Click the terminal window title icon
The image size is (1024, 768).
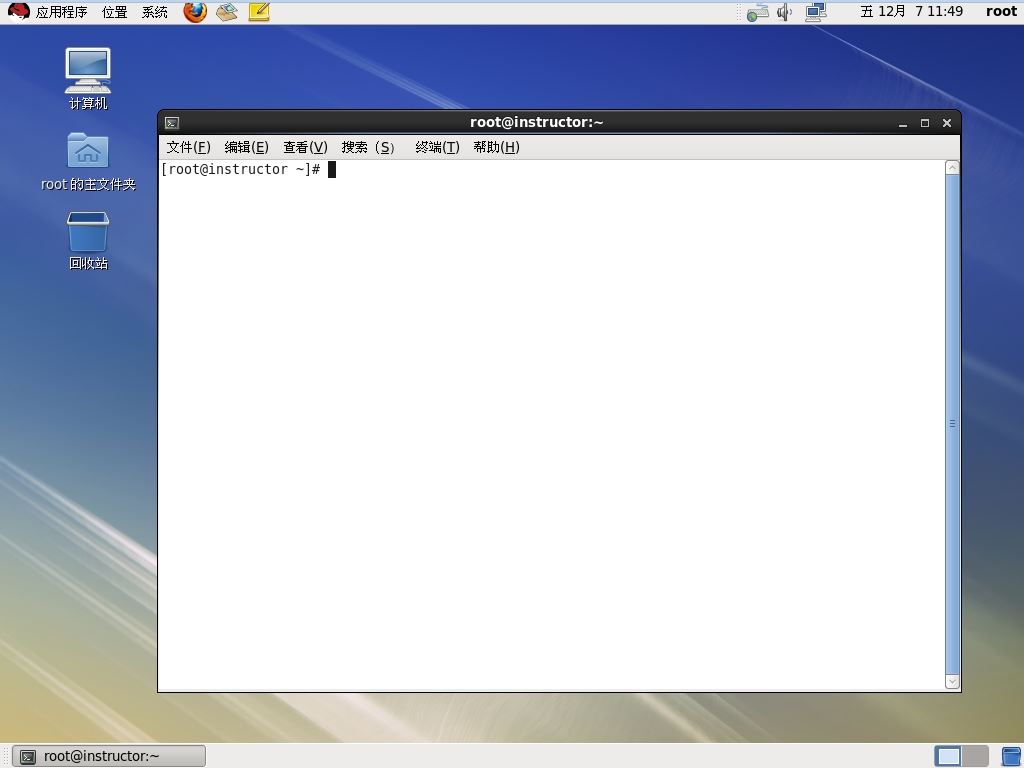tap(172, 123)
